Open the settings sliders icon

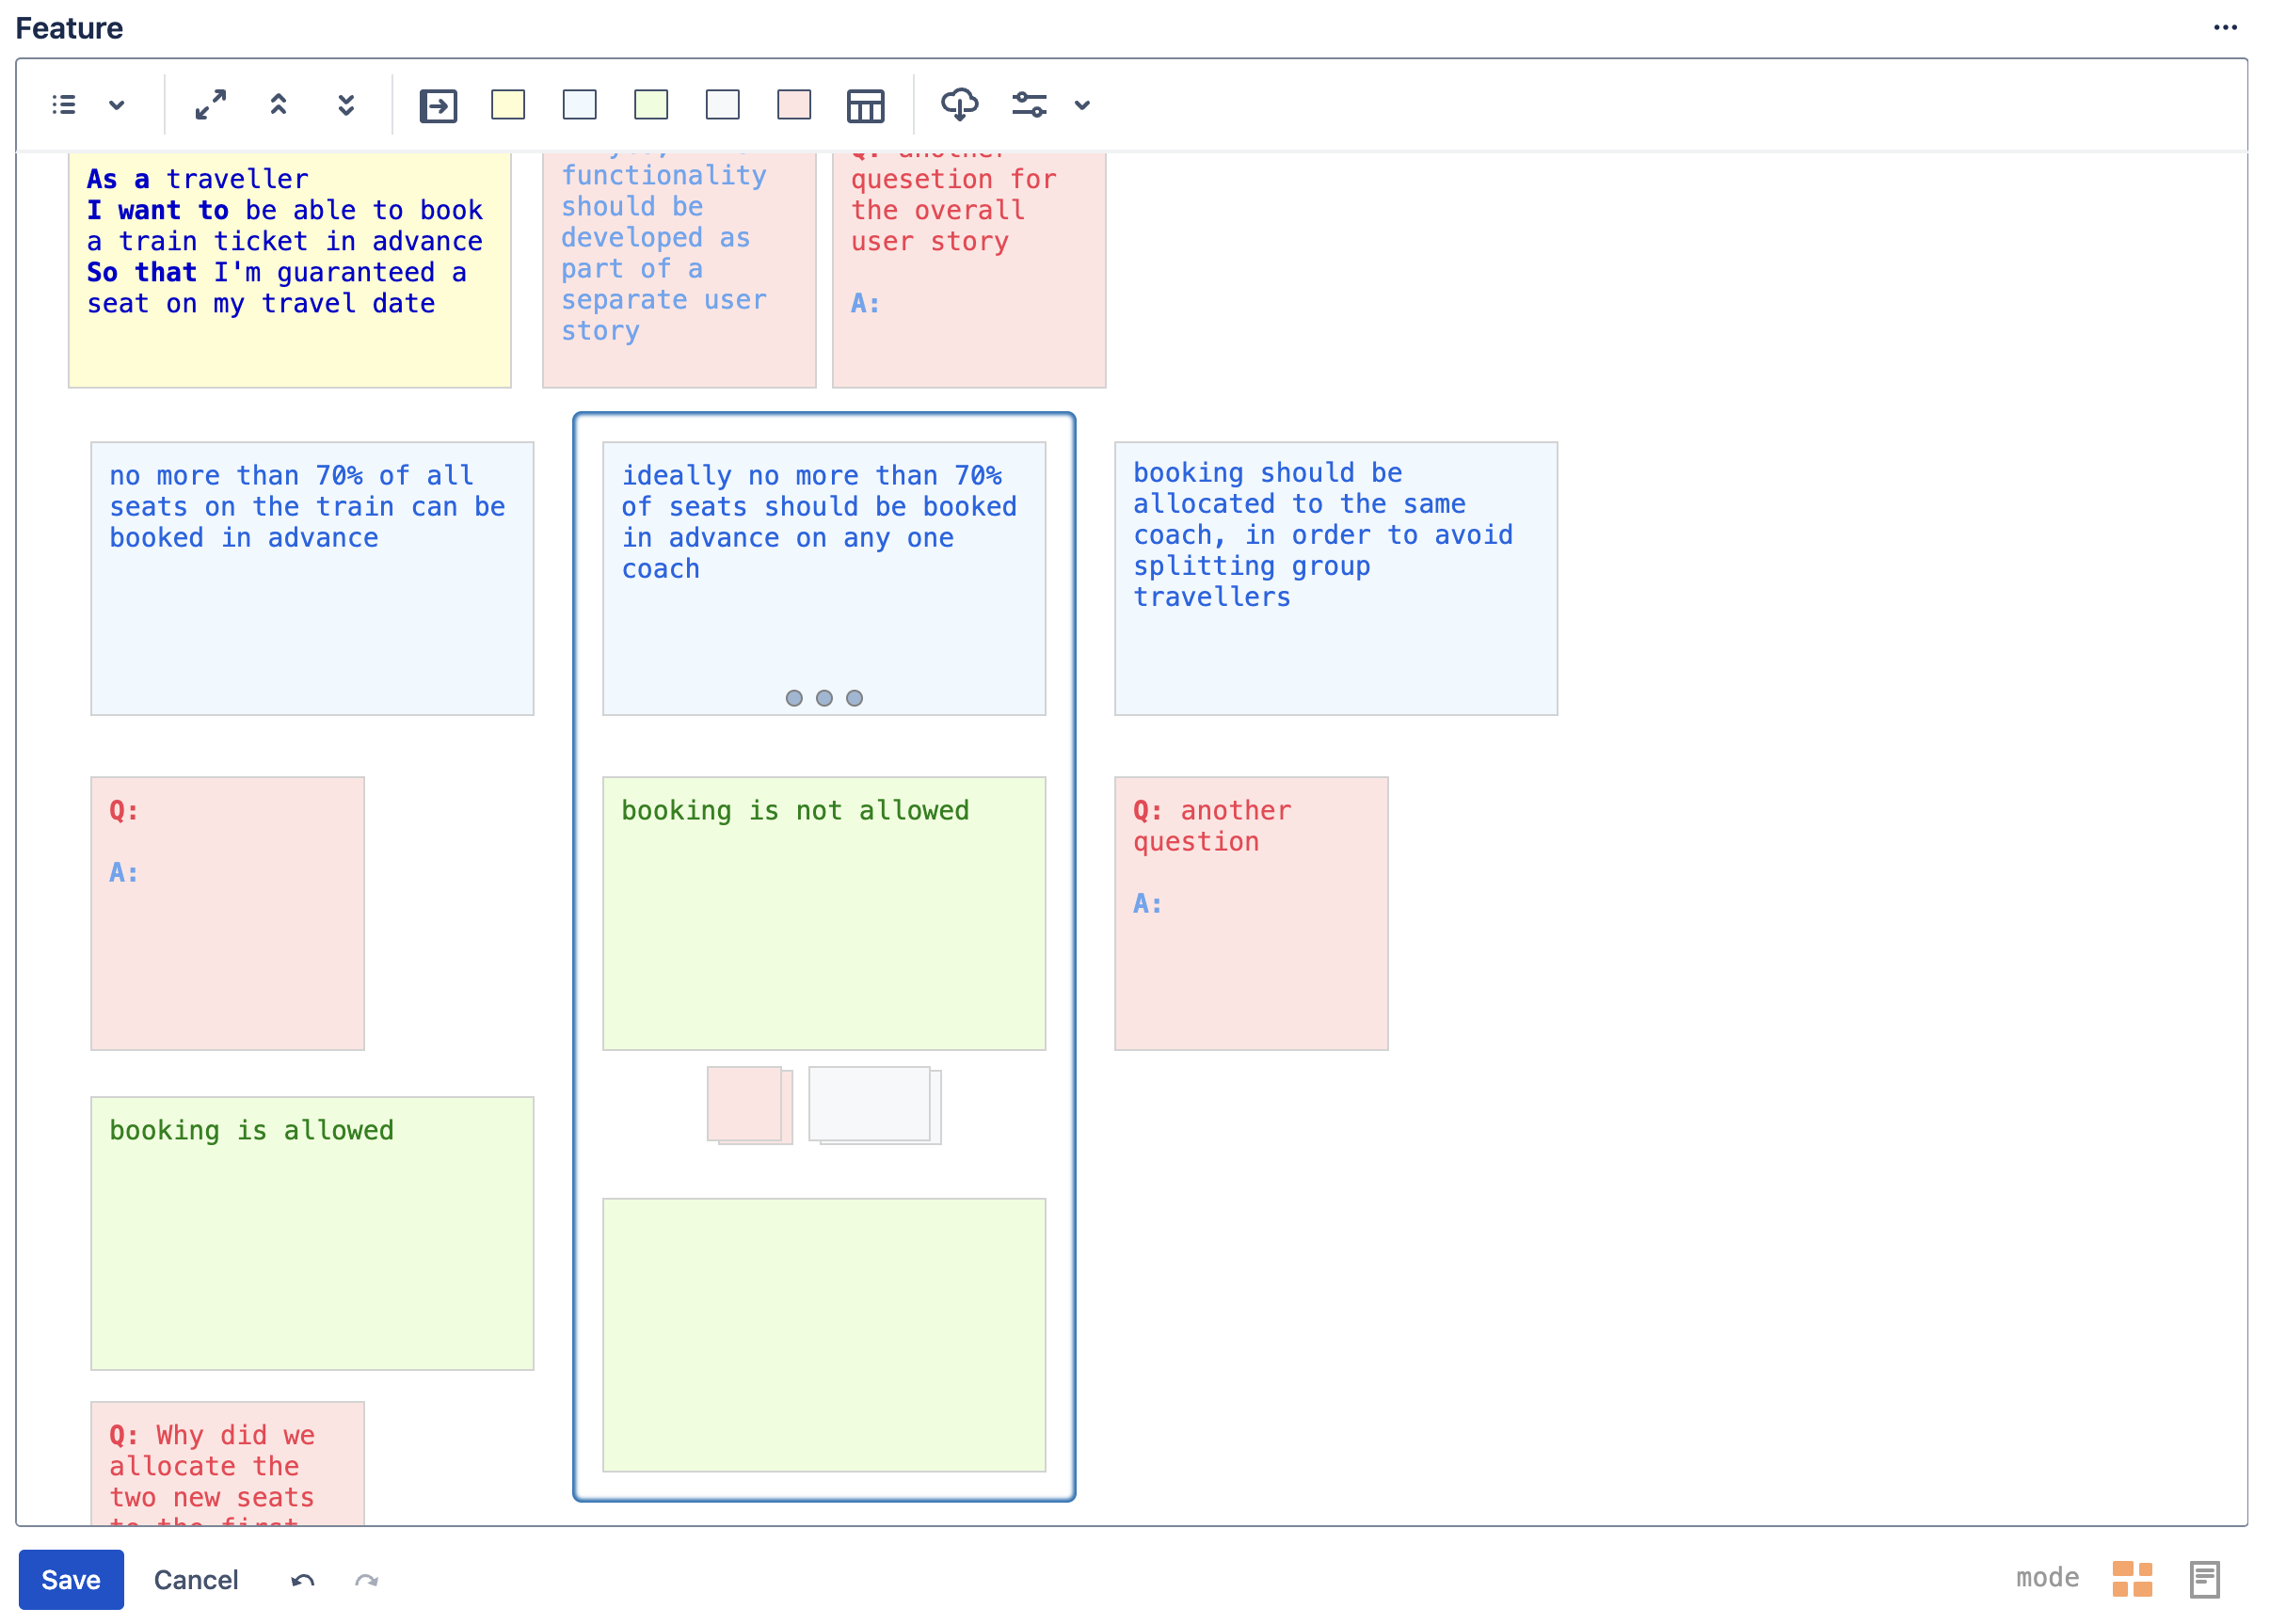tap(1029, 105)
